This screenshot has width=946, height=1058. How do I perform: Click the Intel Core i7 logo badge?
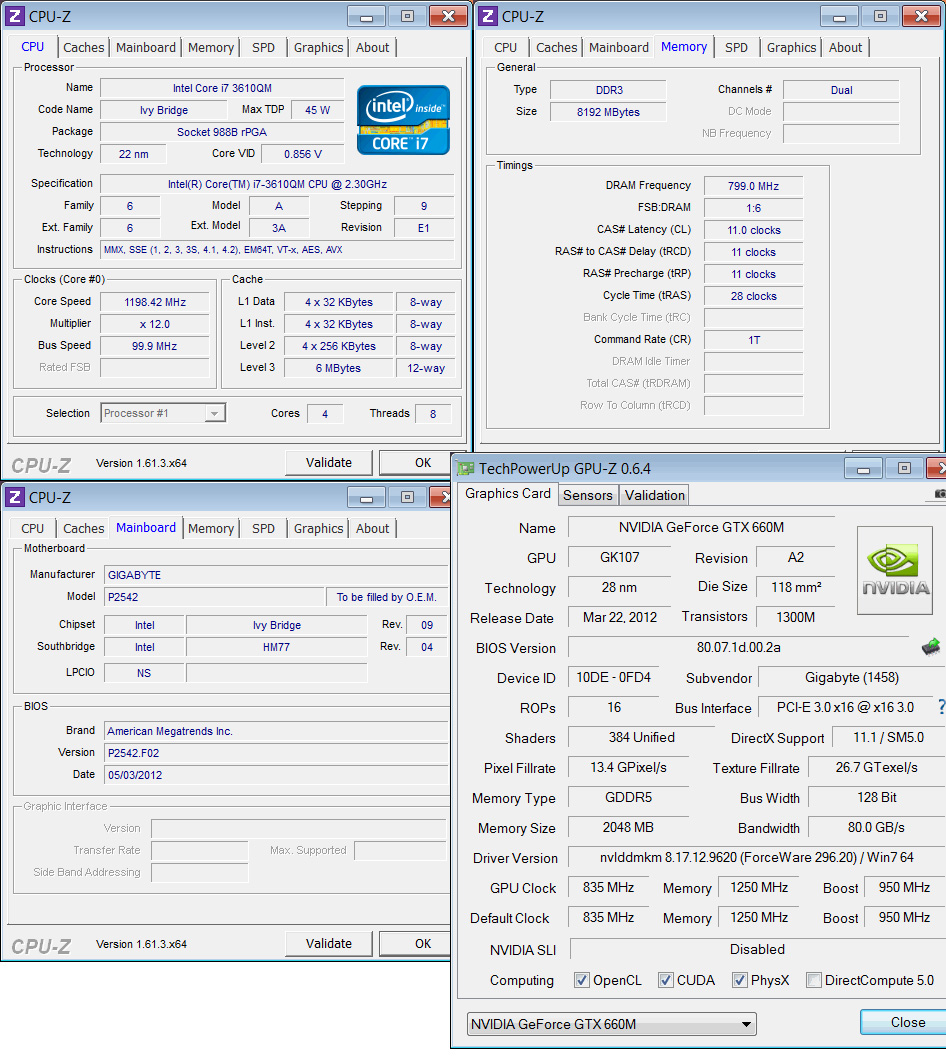(403, 120)
